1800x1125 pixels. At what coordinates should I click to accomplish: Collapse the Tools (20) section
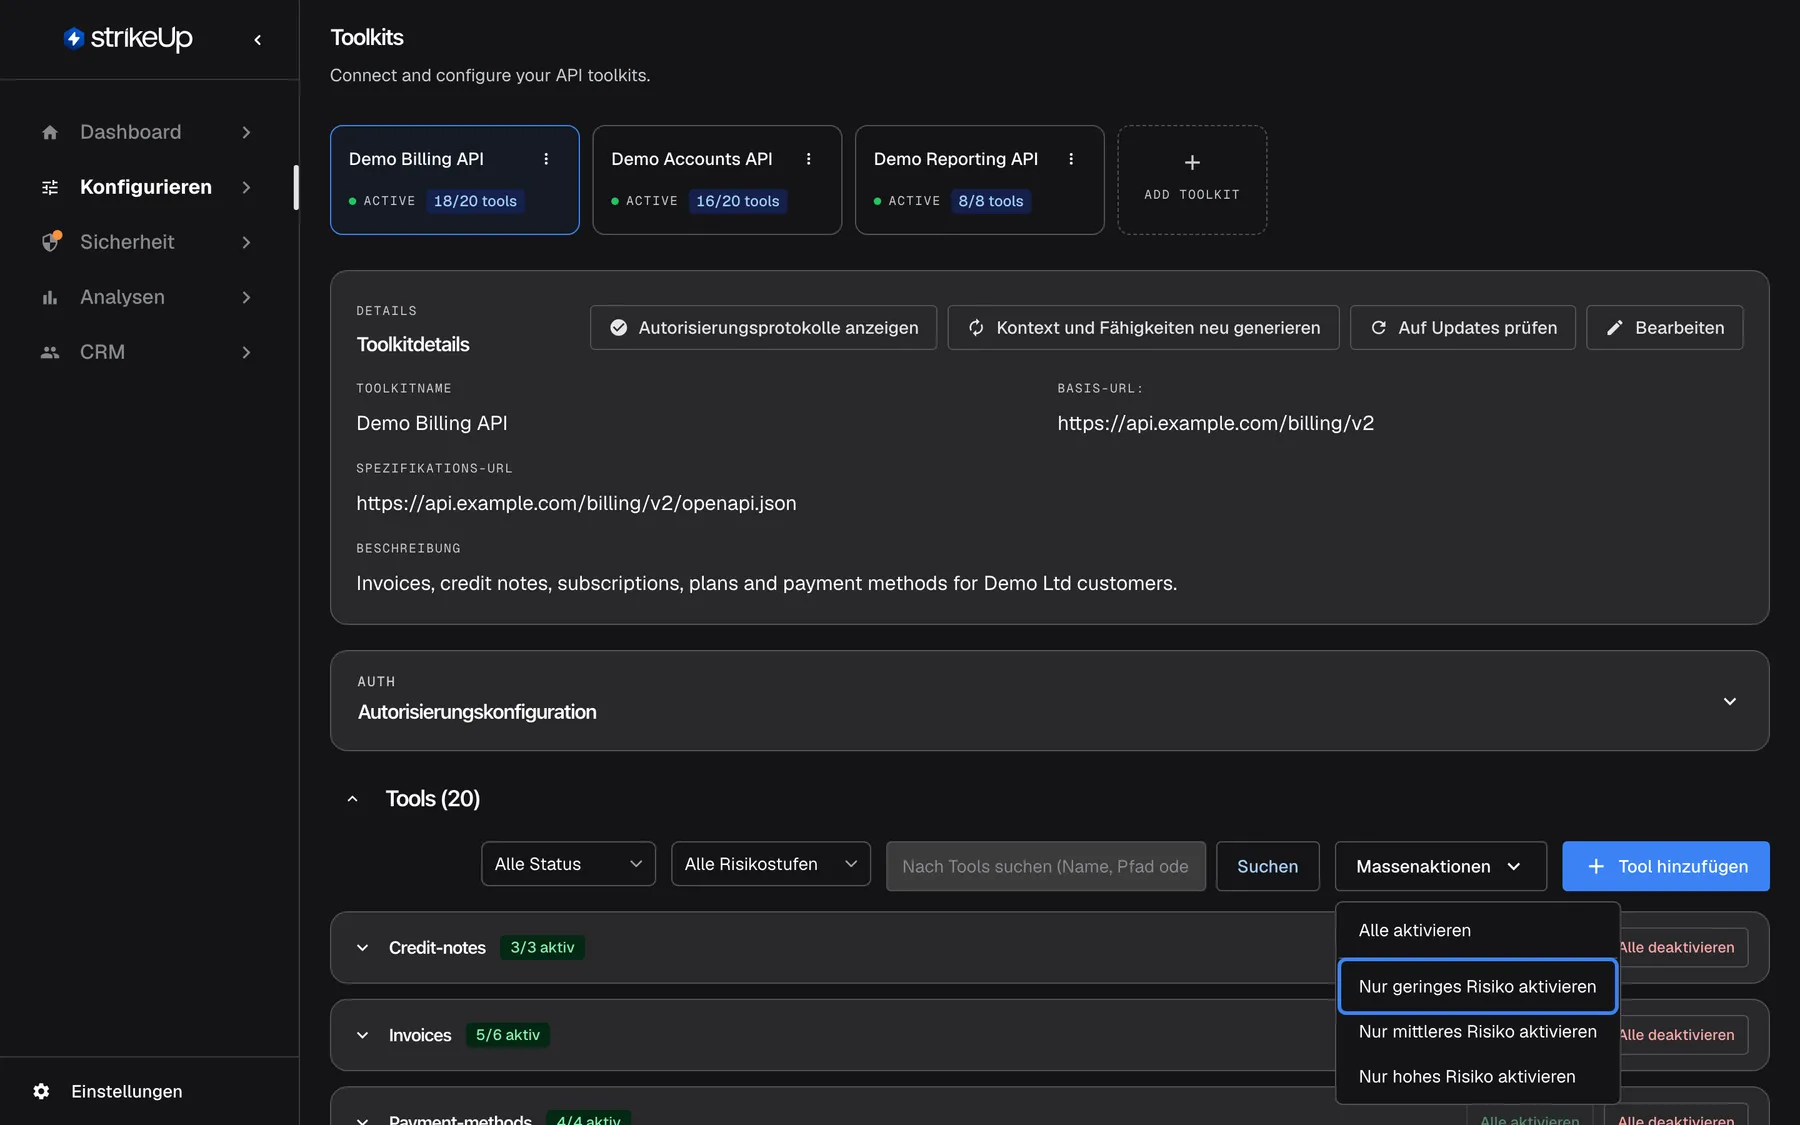click(x=352, y=799)
